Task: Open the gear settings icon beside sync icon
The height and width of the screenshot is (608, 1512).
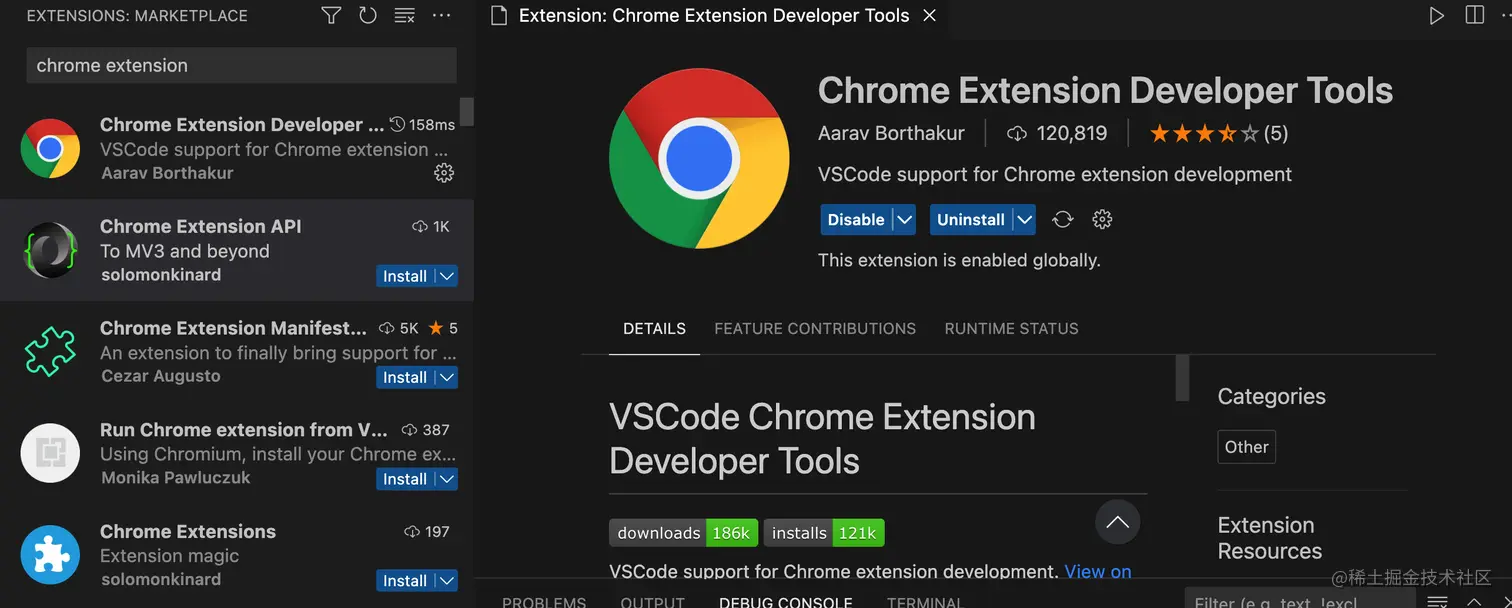Action: pyautogui.click(x=1102, y=220)
